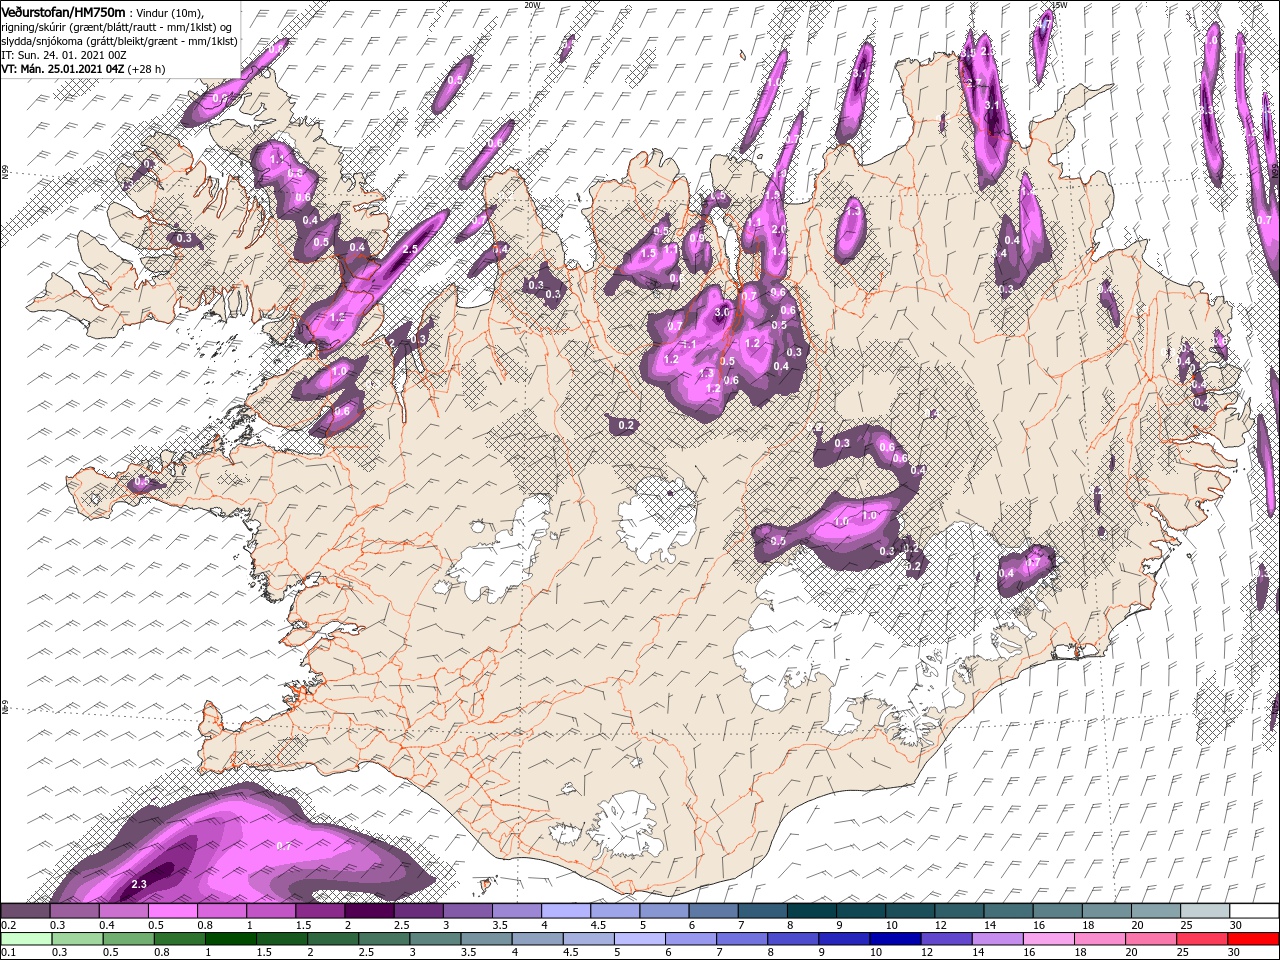Click the '3.0' snowfall value on the map
Viewport: 1280px width, 960px height.
(721, 313)
